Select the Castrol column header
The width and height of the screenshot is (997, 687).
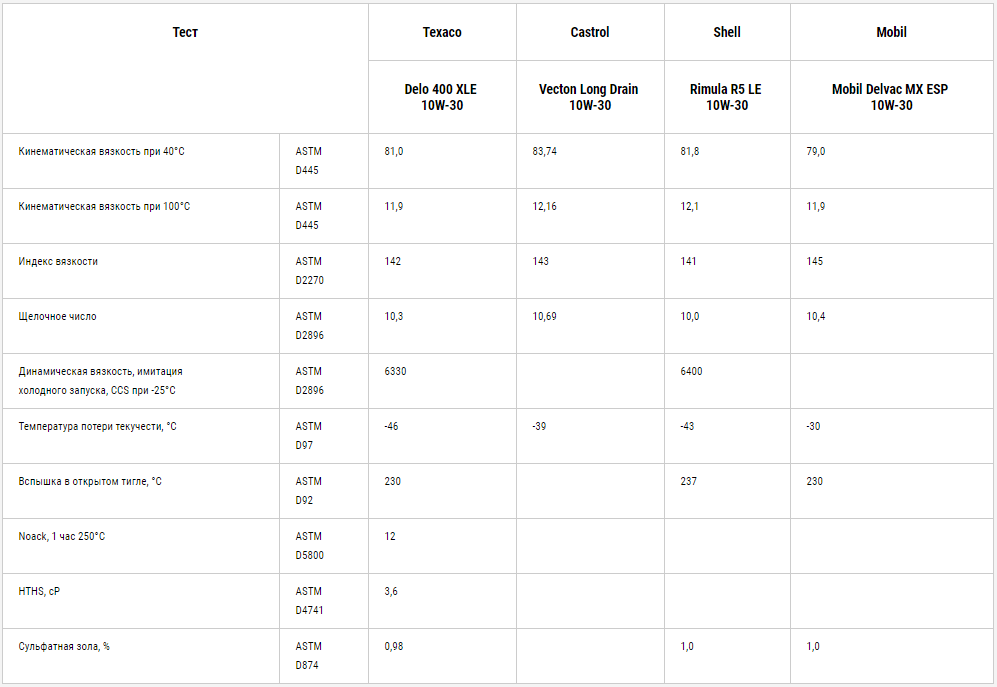pos(590,32)
